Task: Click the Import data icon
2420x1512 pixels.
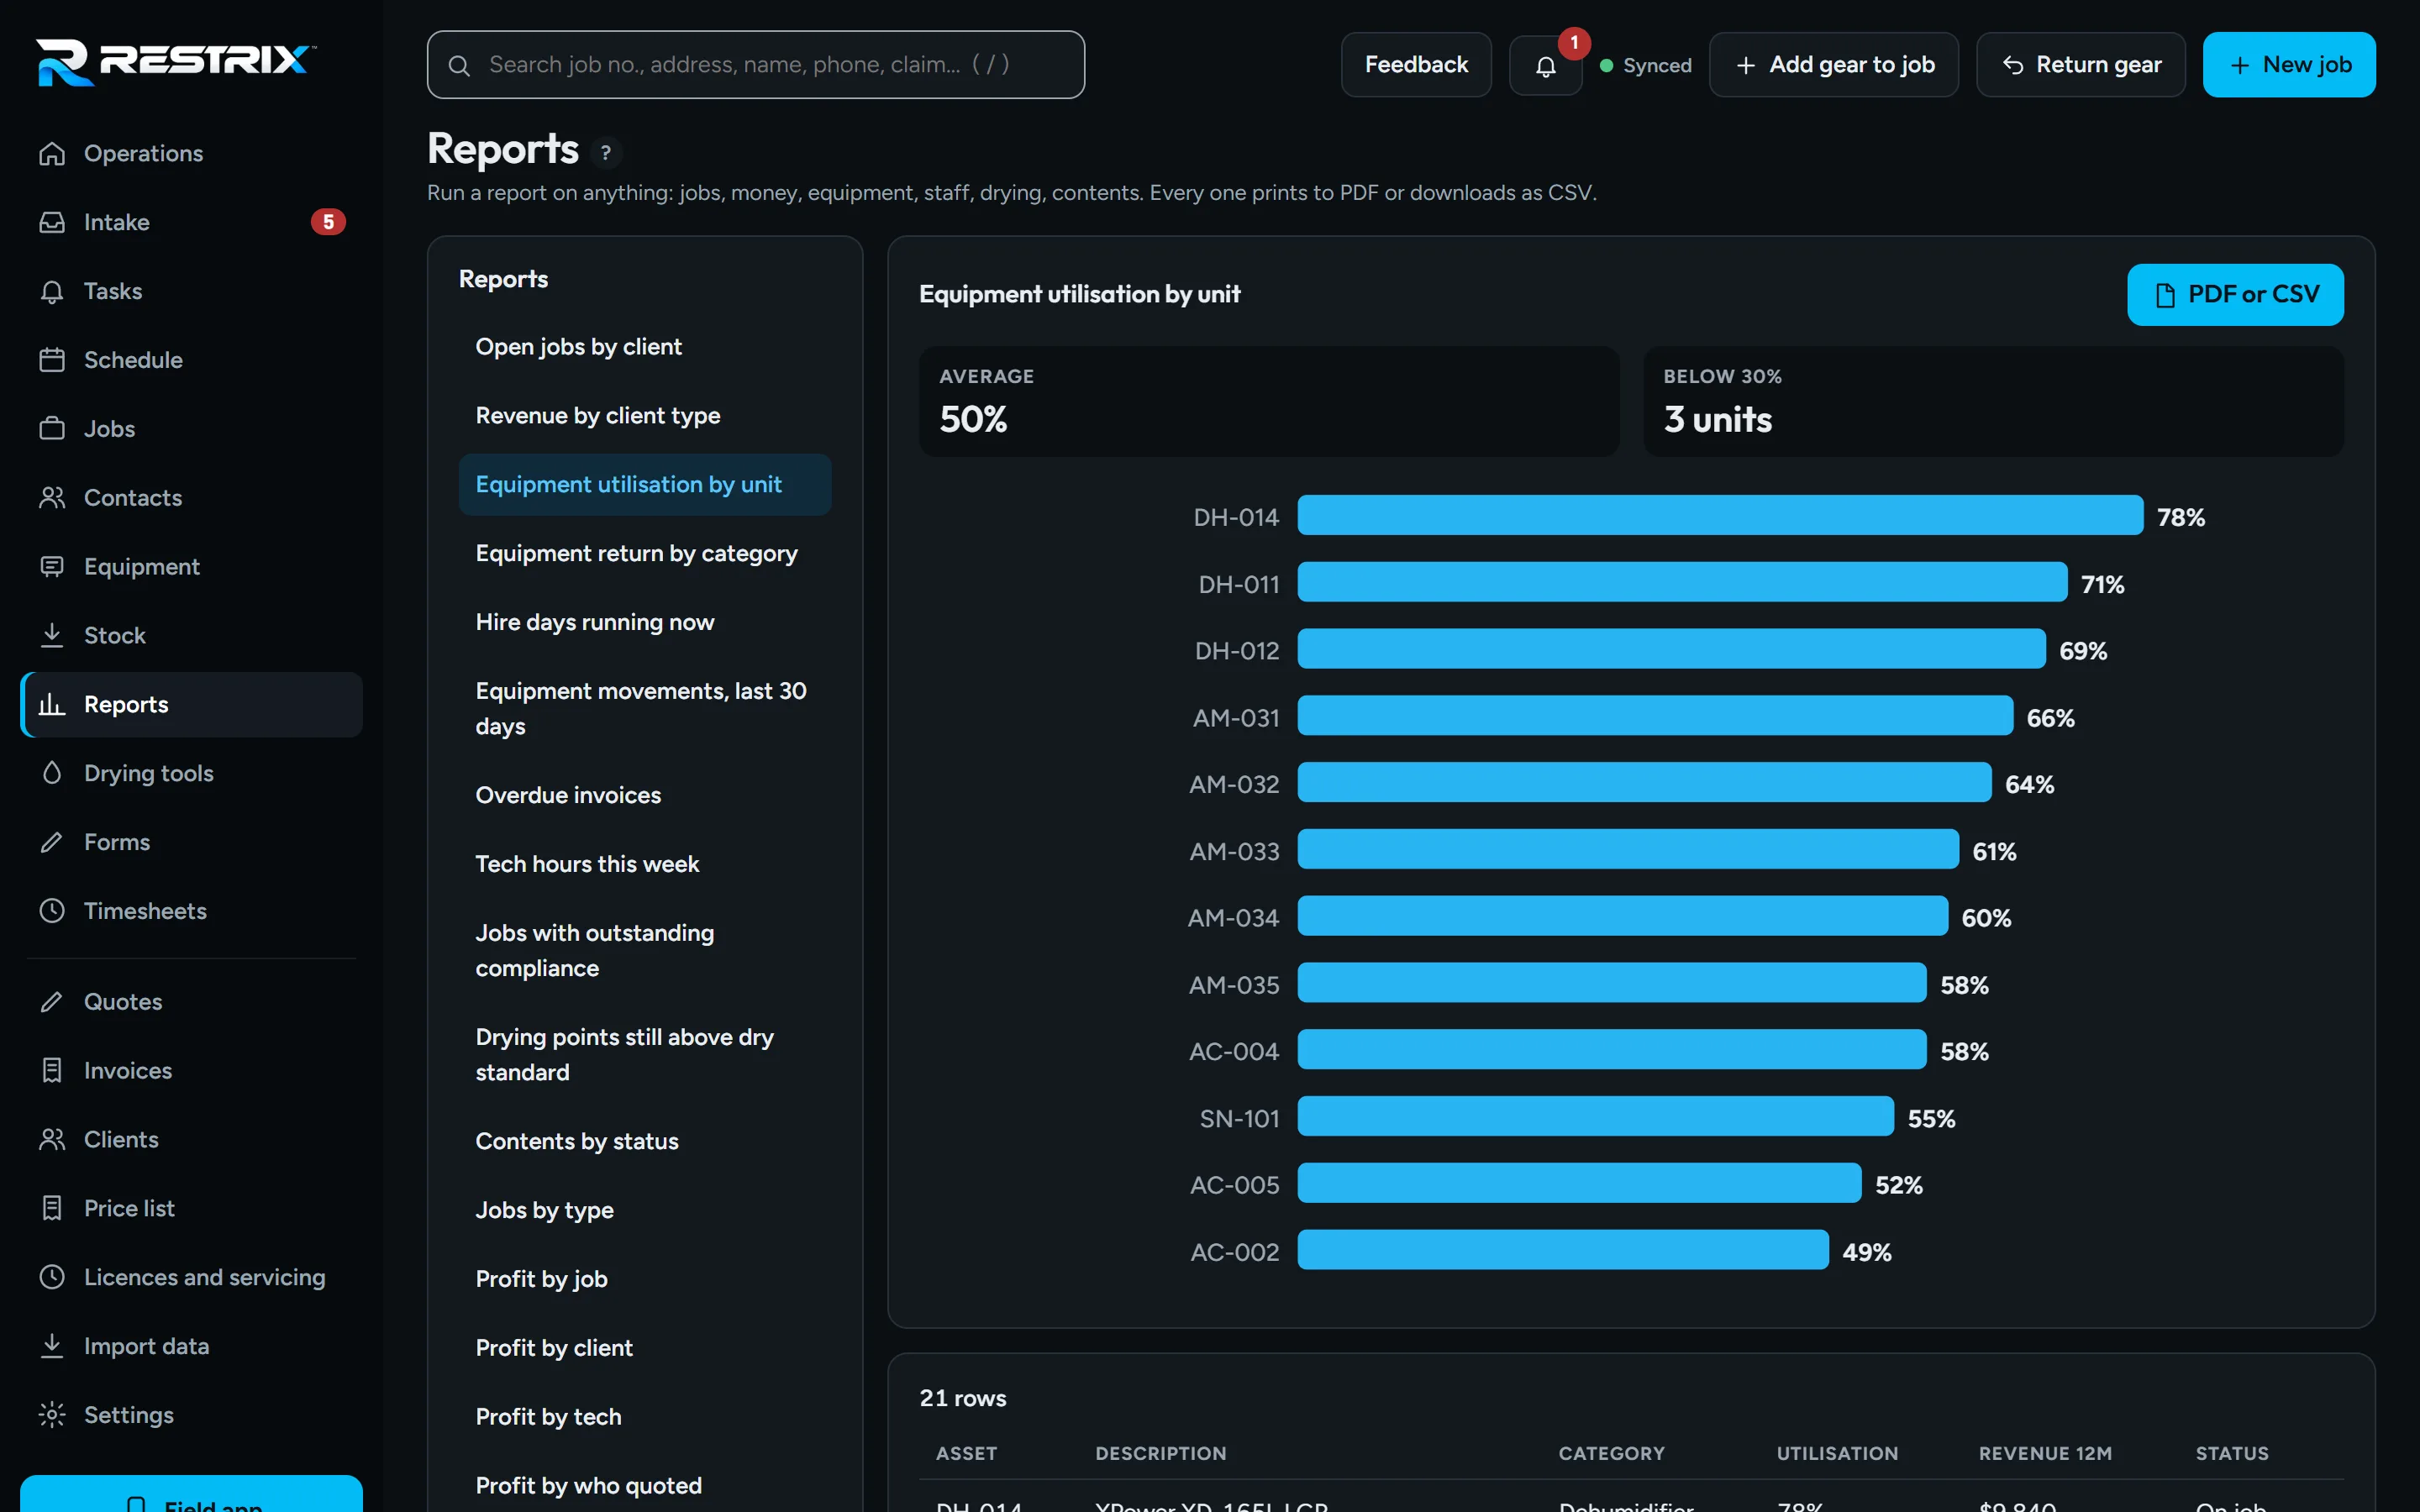Action: pyautogui.click(x=52, y=1345)
